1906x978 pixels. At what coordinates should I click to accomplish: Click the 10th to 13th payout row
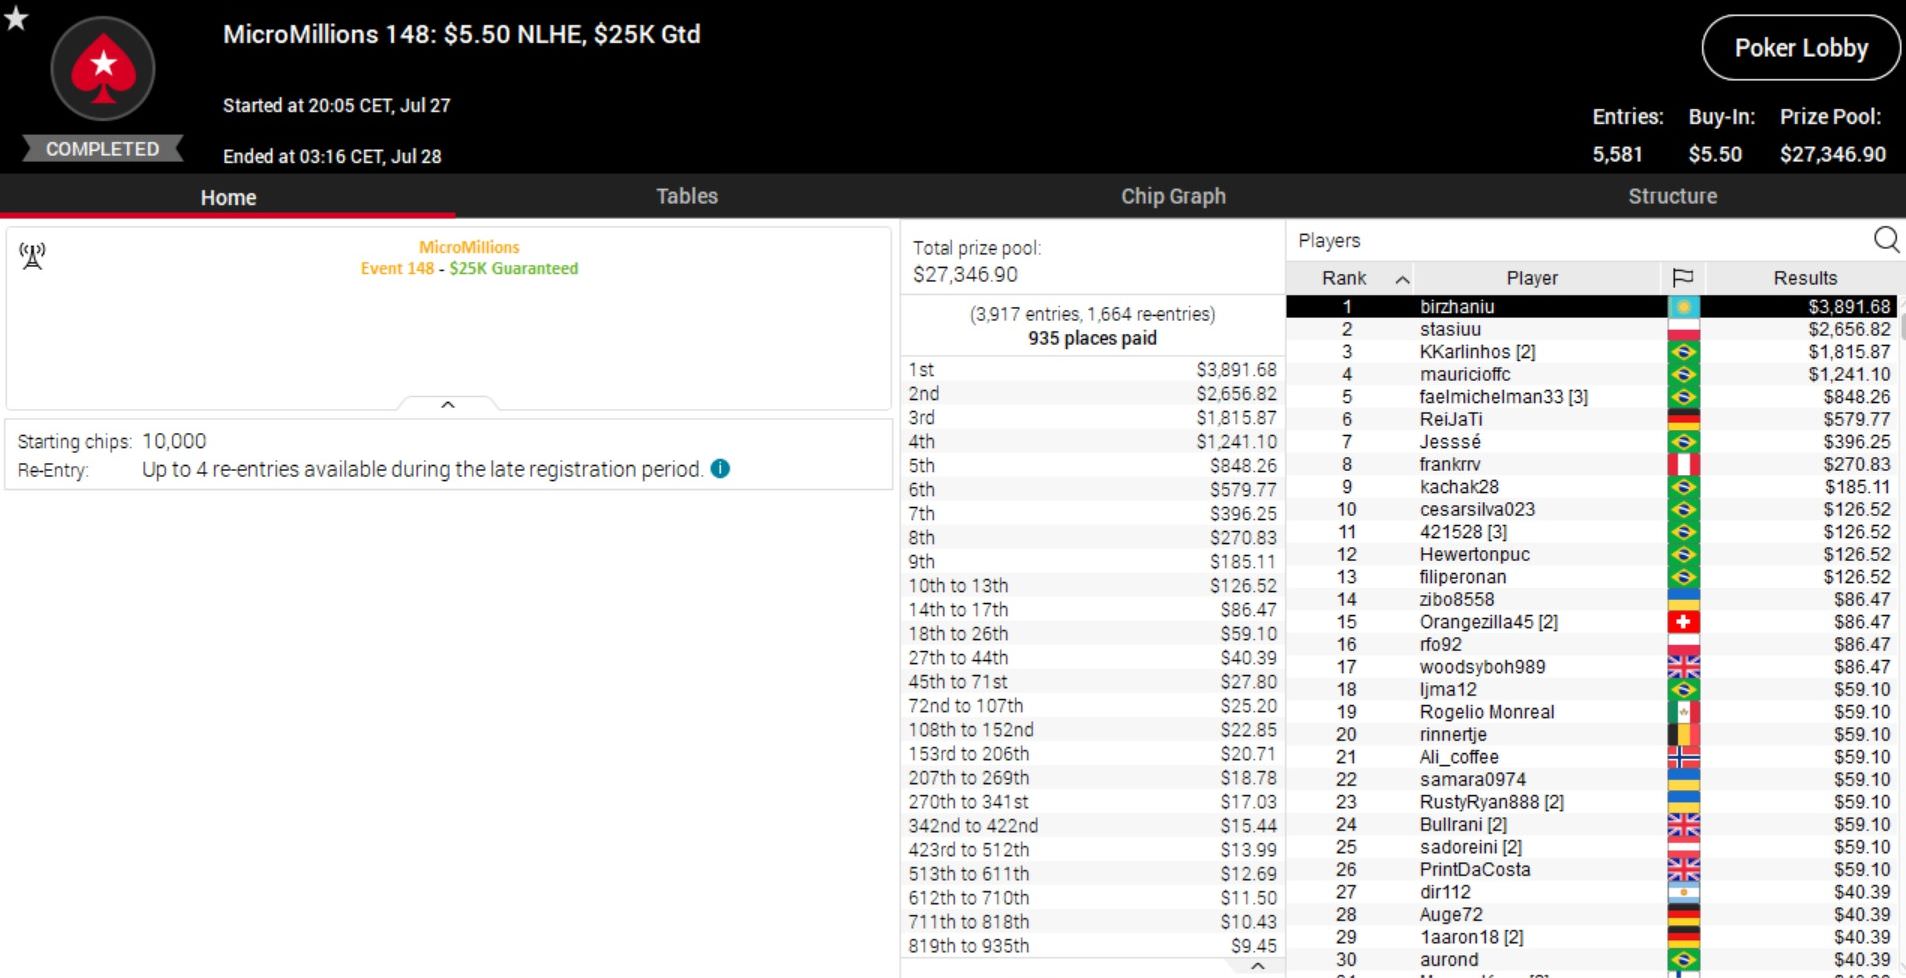[x=1092, y=586]
